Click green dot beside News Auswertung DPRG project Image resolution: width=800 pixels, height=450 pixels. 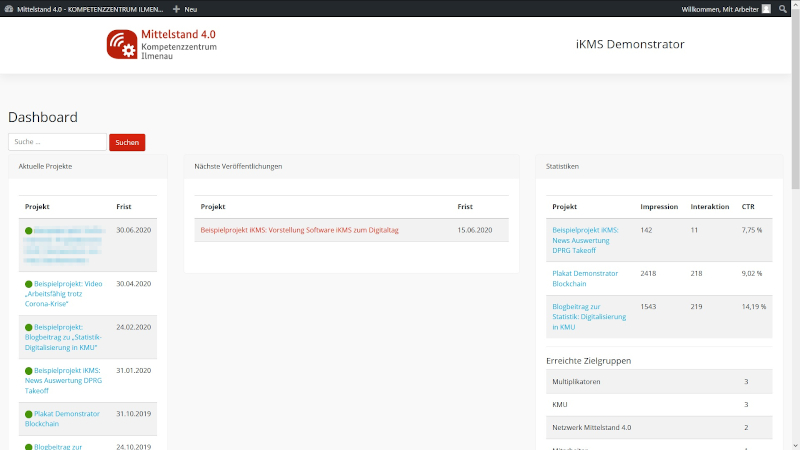pyautogui.click(x=29, y=370)
